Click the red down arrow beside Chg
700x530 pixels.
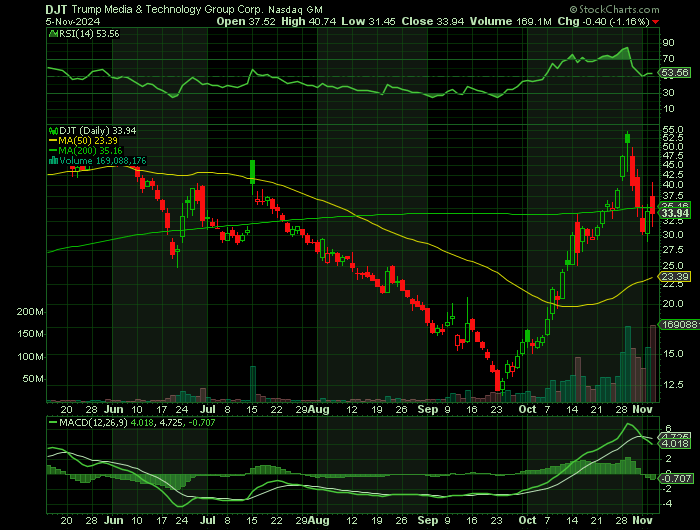(x=655, y=22)
